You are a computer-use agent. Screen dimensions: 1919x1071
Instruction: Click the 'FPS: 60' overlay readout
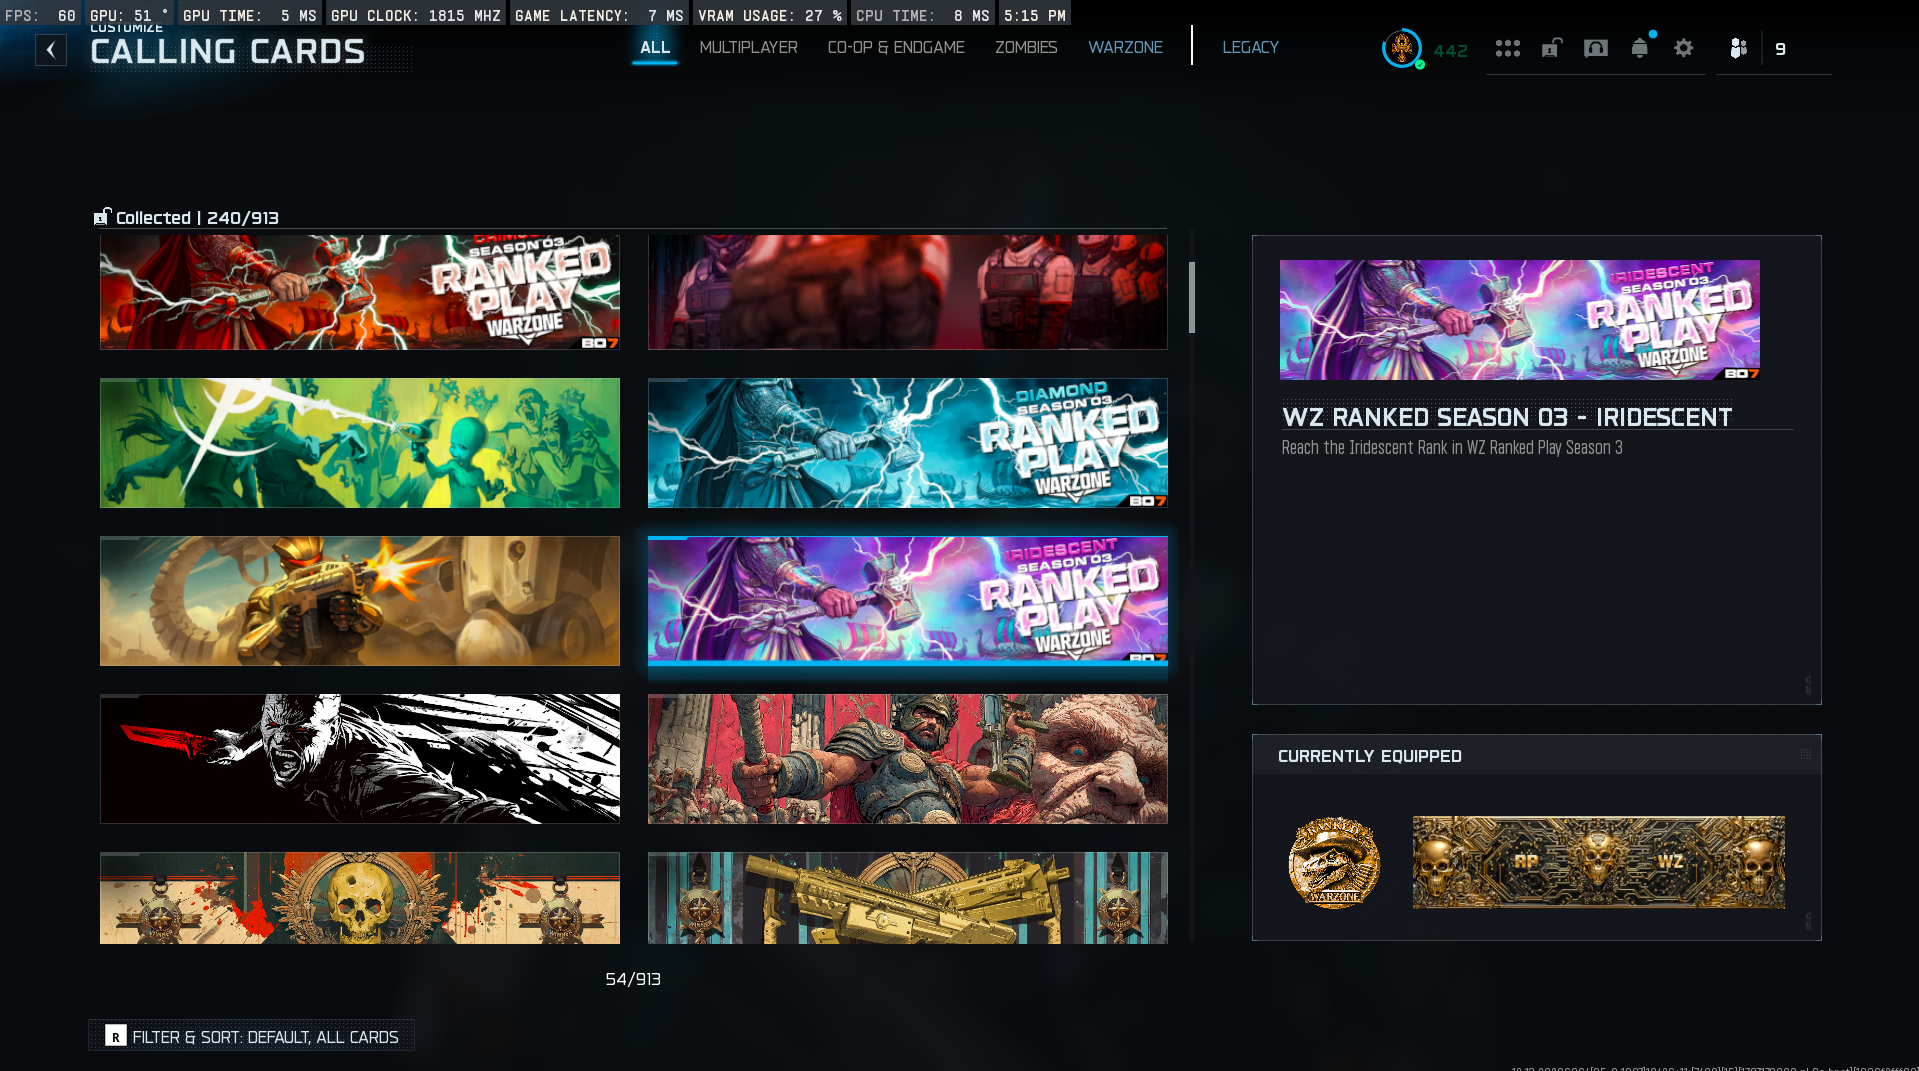point(40,15)
